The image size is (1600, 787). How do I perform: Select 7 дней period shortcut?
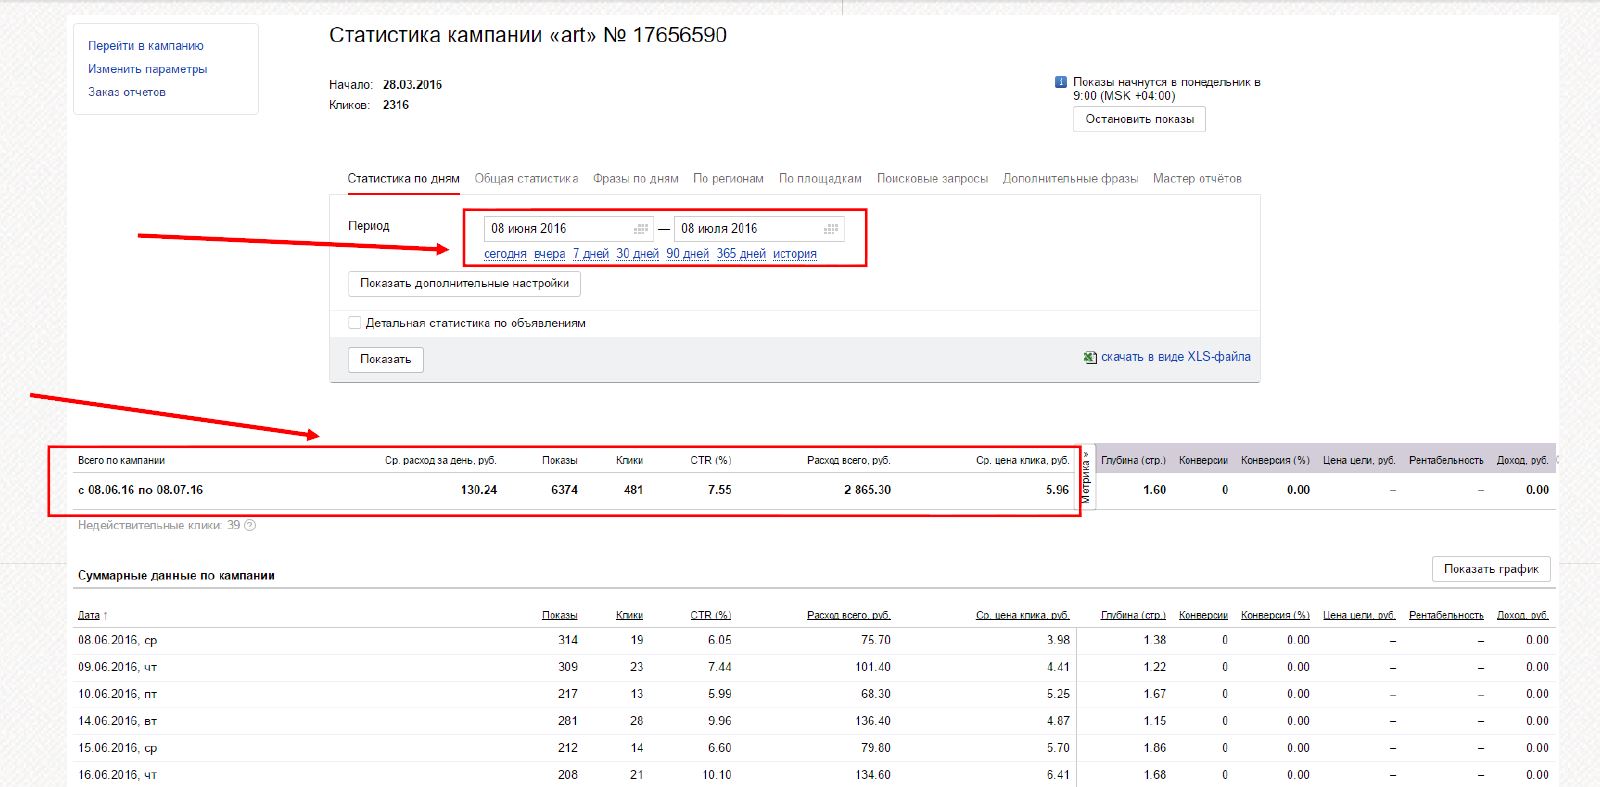point(591,254)
